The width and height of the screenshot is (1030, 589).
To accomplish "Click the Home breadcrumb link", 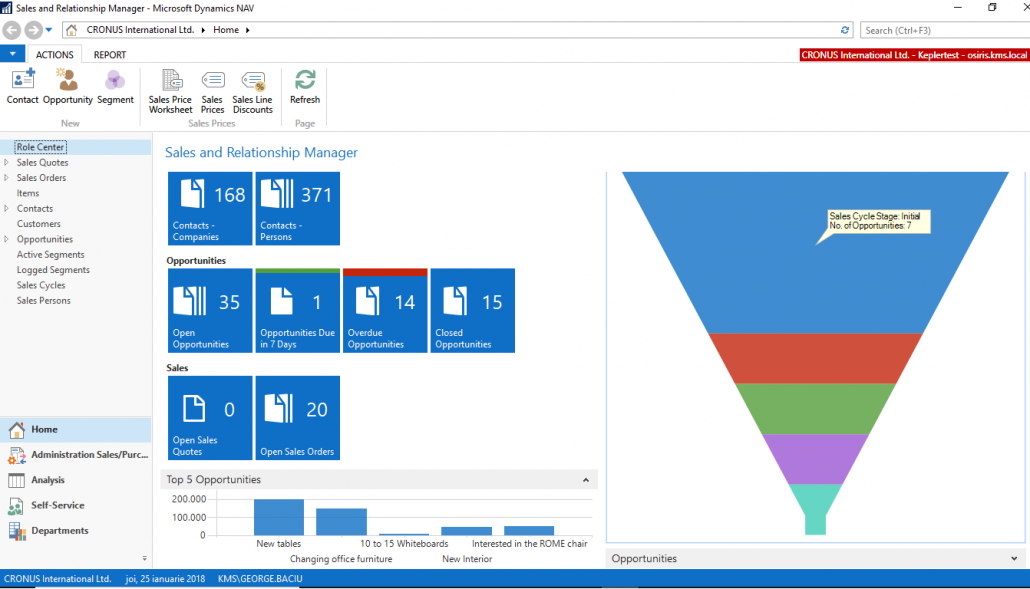I will [226, 30].
